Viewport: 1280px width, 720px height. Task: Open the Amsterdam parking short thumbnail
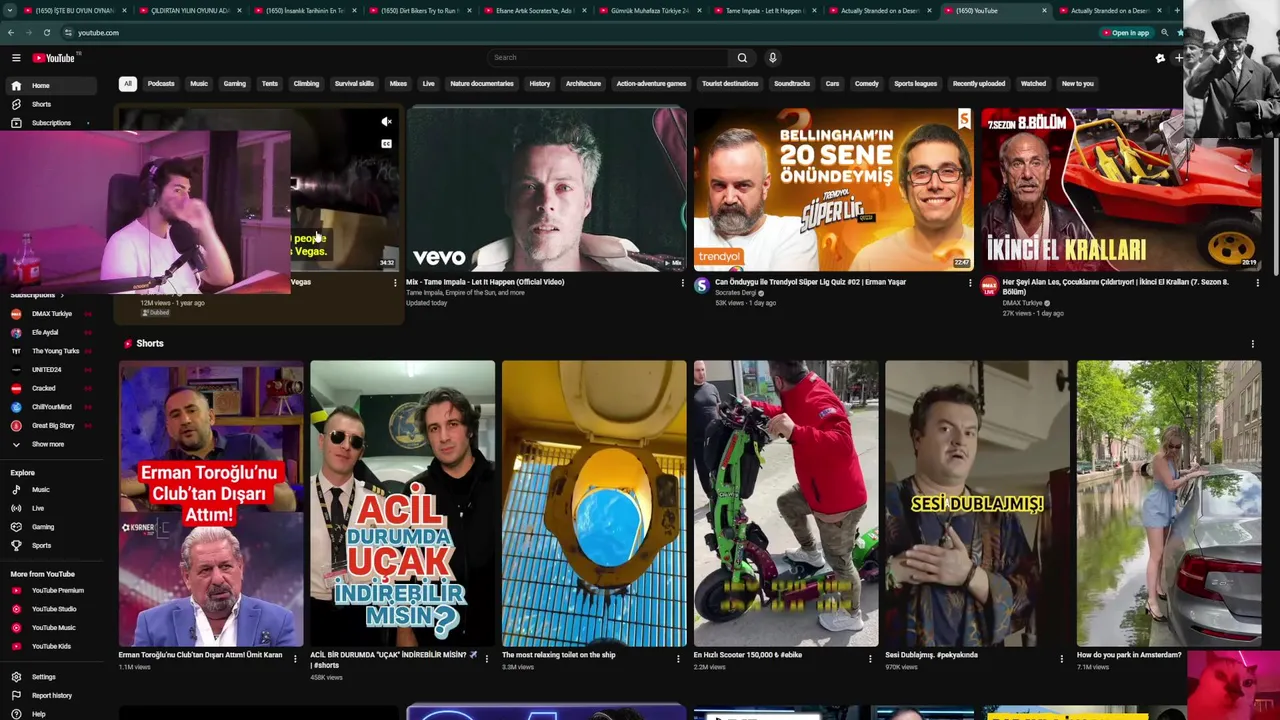(x=1169, y=504)
